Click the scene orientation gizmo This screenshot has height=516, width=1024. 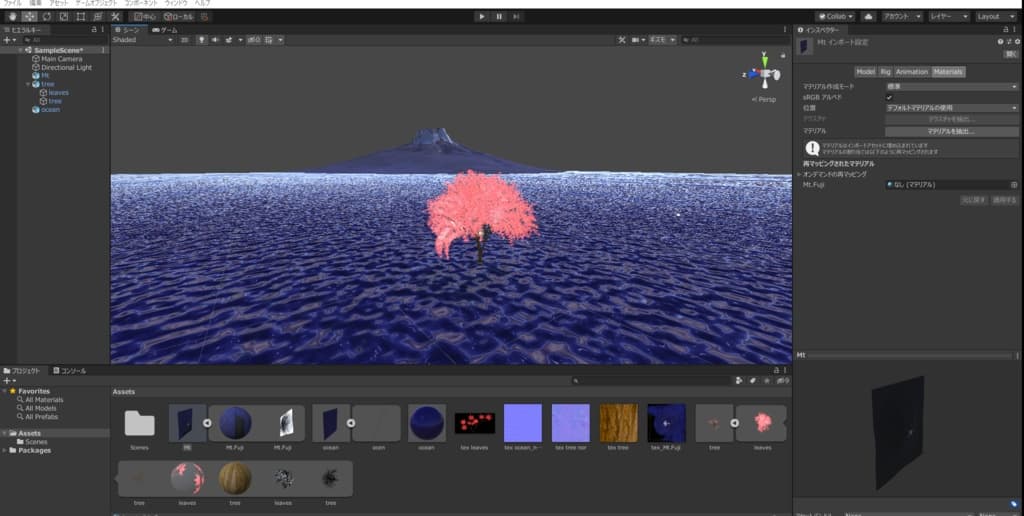coord(764,74)
